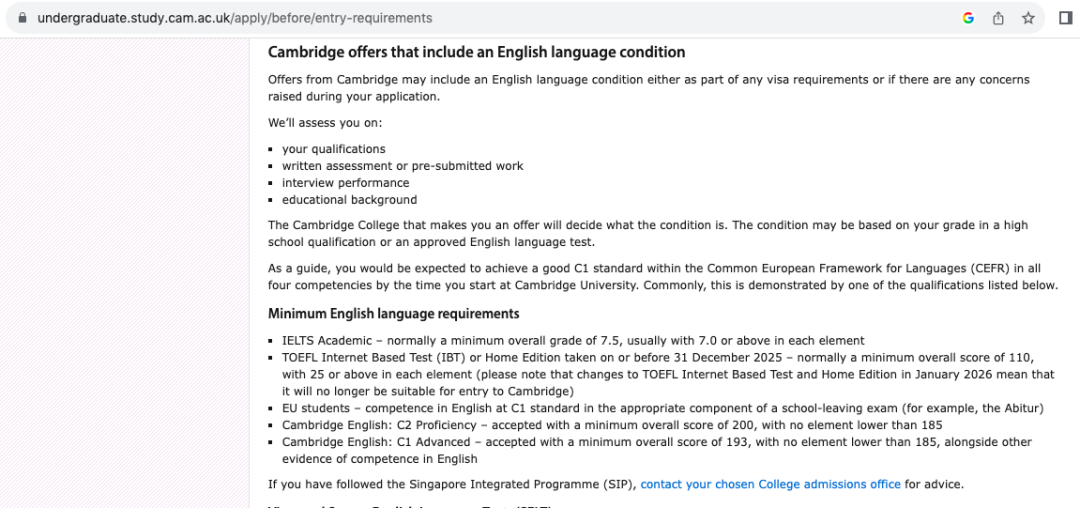Image resolution: width=1080 pixels, height=508 pixels.
Task: Open the 'contact your chosen College admissions office' link
Action: (x=770, y=484)
